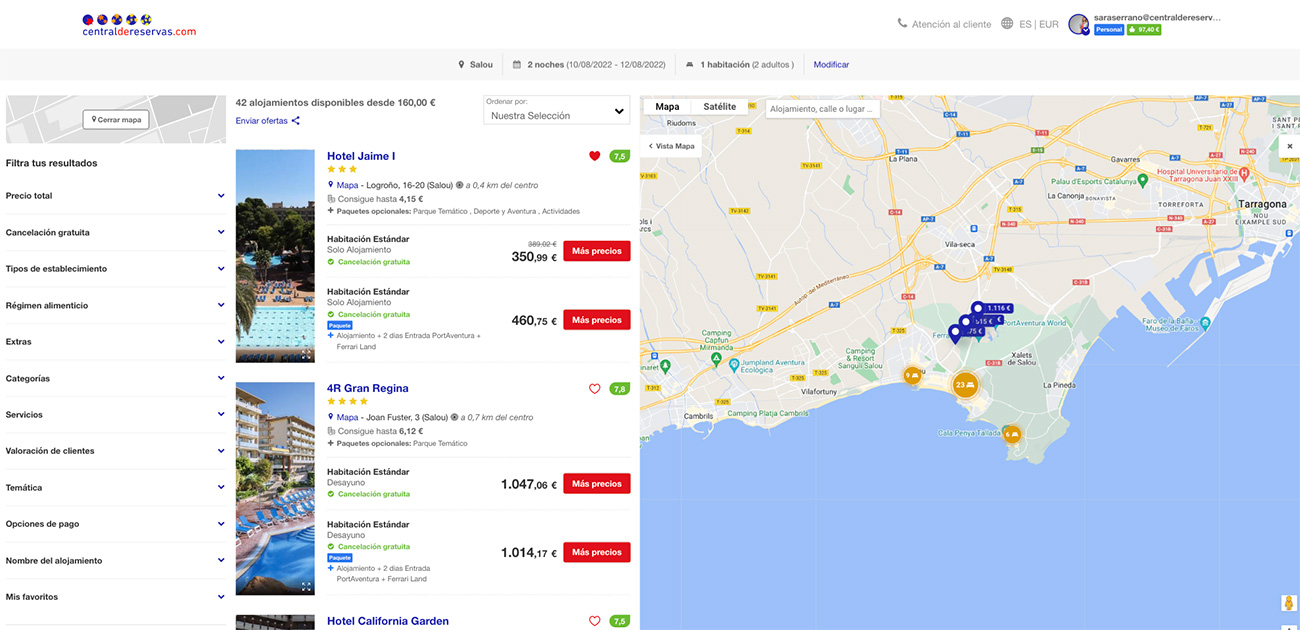Open the Hotel Jaime I pool photo
The image size is (1300, 630).
(275, 256)
